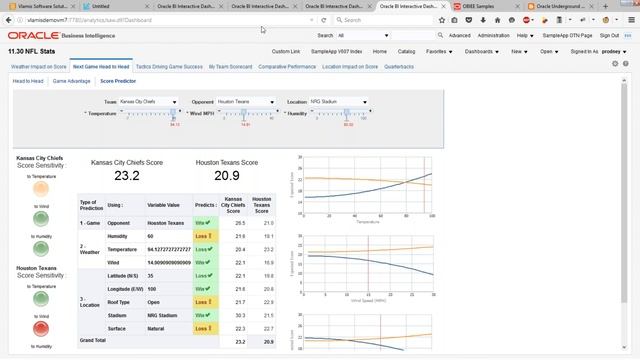The image size is (640, 360).
Task: Open the Administration link
Action: [x=493, y=36]
